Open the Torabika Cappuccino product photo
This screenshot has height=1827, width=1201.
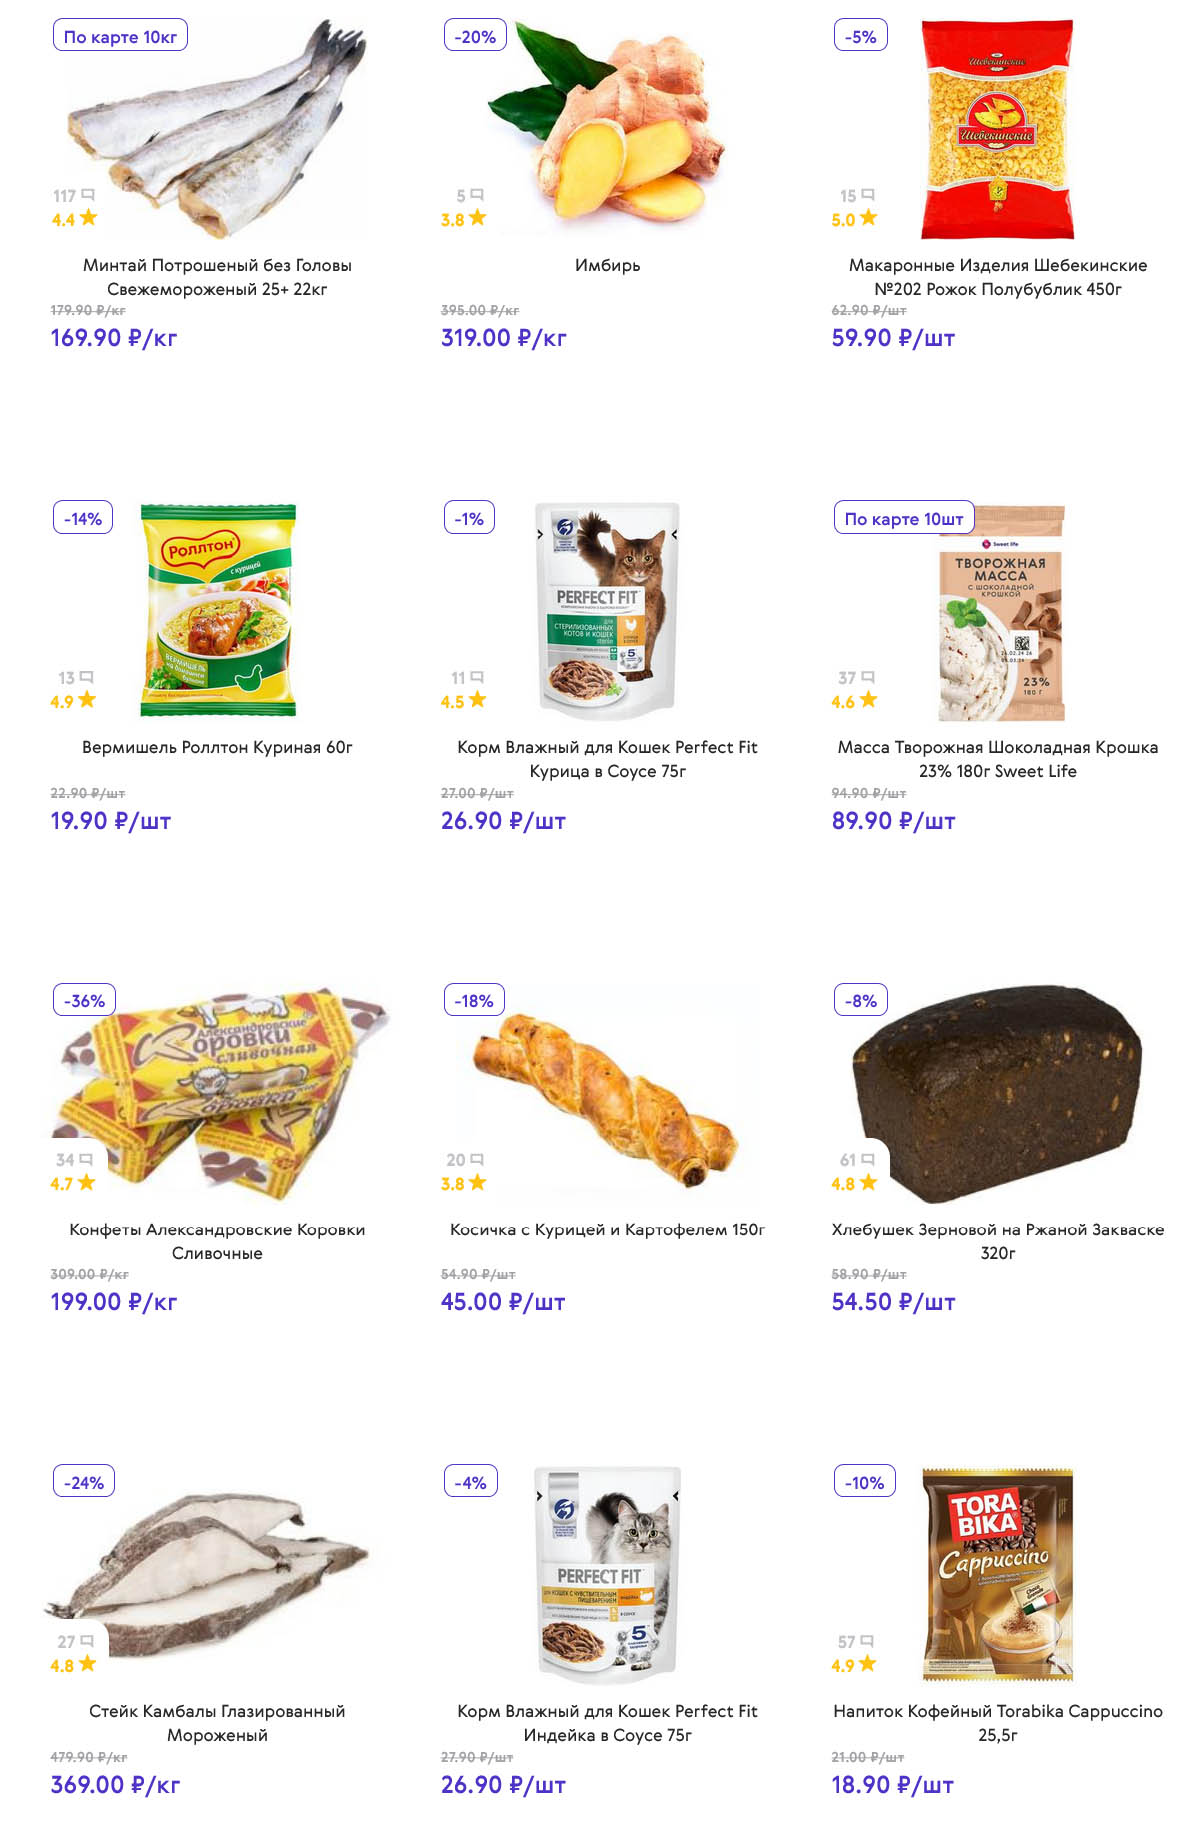tap(997, 1574)
